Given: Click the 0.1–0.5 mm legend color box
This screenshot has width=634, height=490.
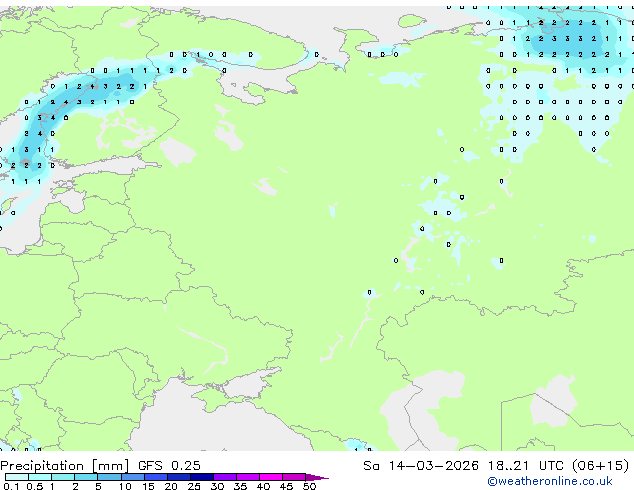Looking at the screenshot, I should pos(17,477).
